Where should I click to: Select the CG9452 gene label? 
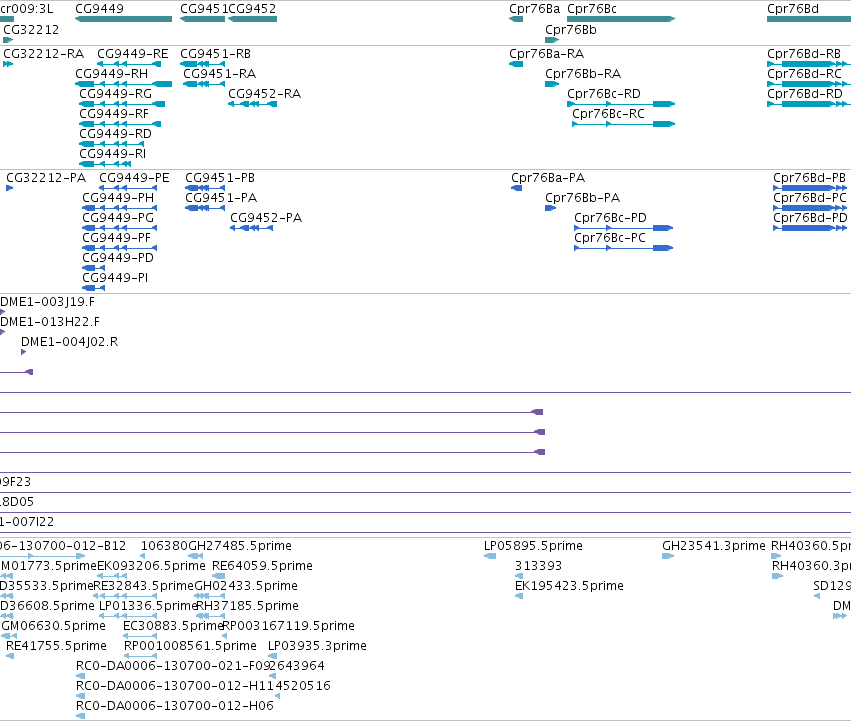252,9
